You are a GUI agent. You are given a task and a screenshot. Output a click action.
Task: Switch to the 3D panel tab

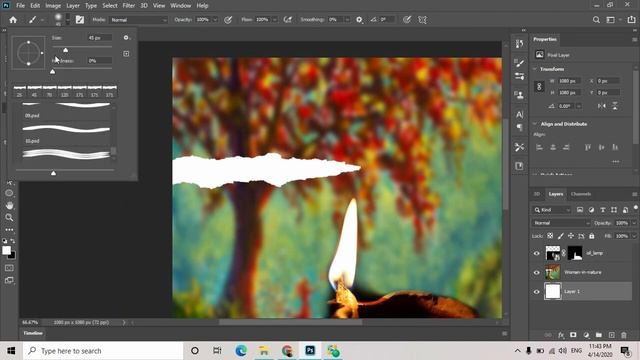click(x=537, y=194)
